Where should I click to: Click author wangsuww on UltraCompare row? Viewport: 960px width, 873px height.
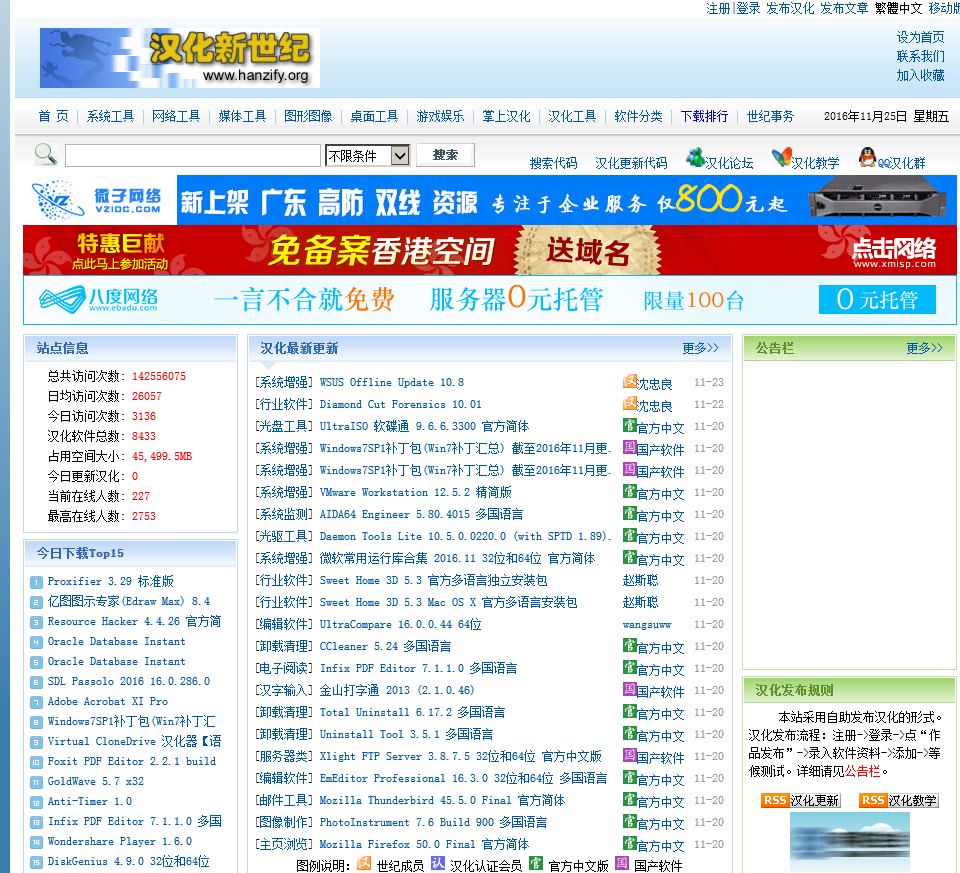pos(647,625)
